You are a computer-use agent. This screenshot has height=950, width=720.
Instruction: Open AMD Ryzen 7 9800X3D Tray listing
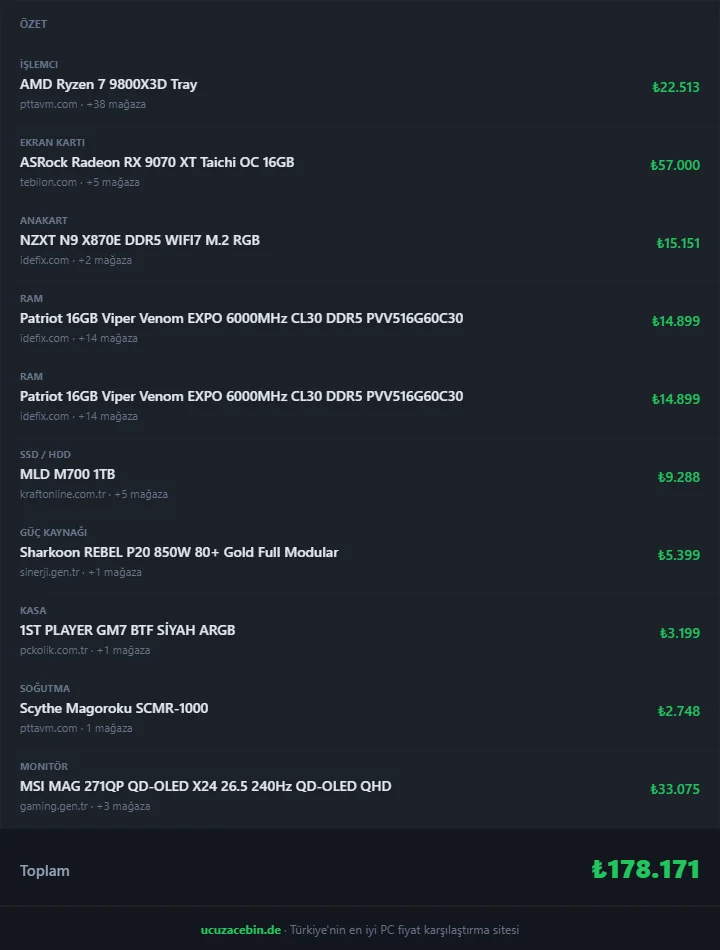pyautogui.click(x=108, y=84)
